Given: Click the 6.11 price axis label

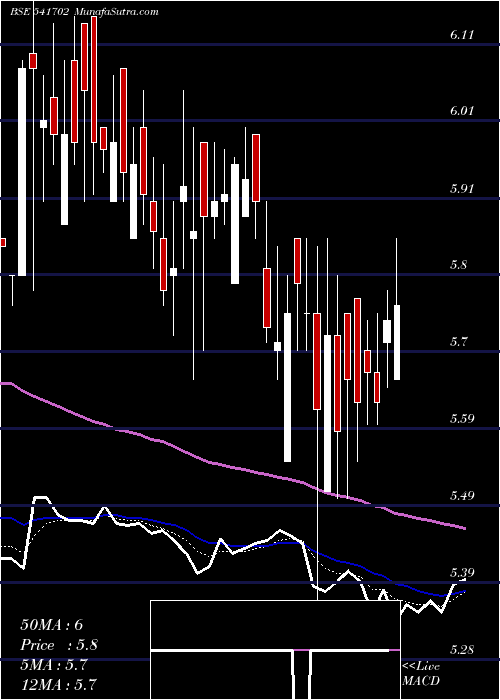Looking at the screenshot, I should coord(462,35).
